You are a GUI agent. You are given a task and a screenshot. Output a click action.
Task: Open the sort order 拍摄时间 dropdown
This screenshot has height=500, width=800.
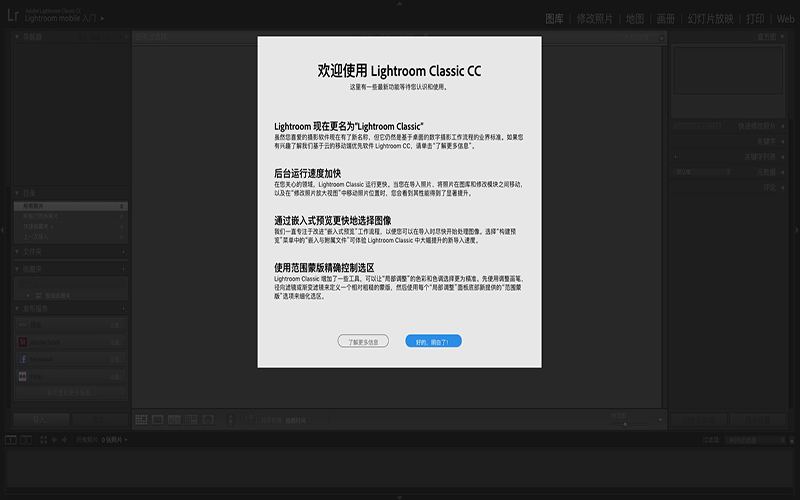tap(297, 420)
